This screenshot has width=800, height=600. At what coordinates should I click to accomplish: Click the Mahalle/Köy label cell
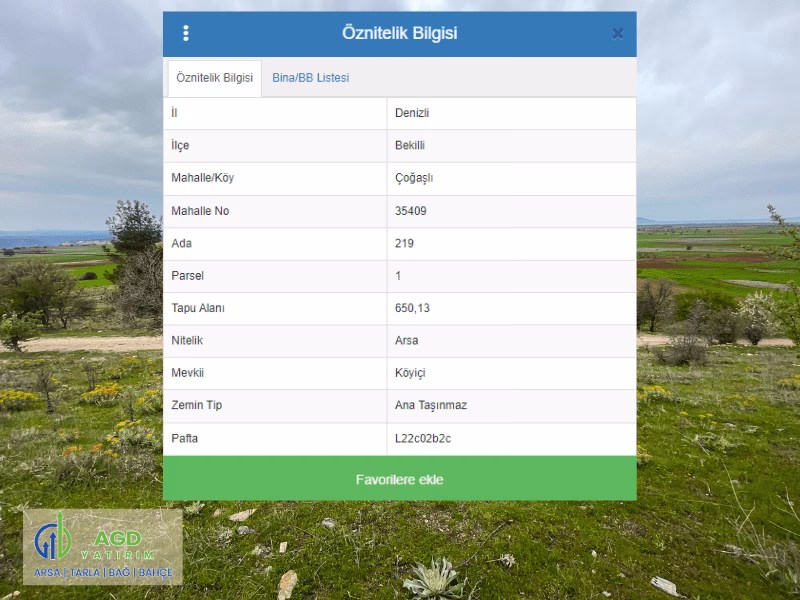275,179
